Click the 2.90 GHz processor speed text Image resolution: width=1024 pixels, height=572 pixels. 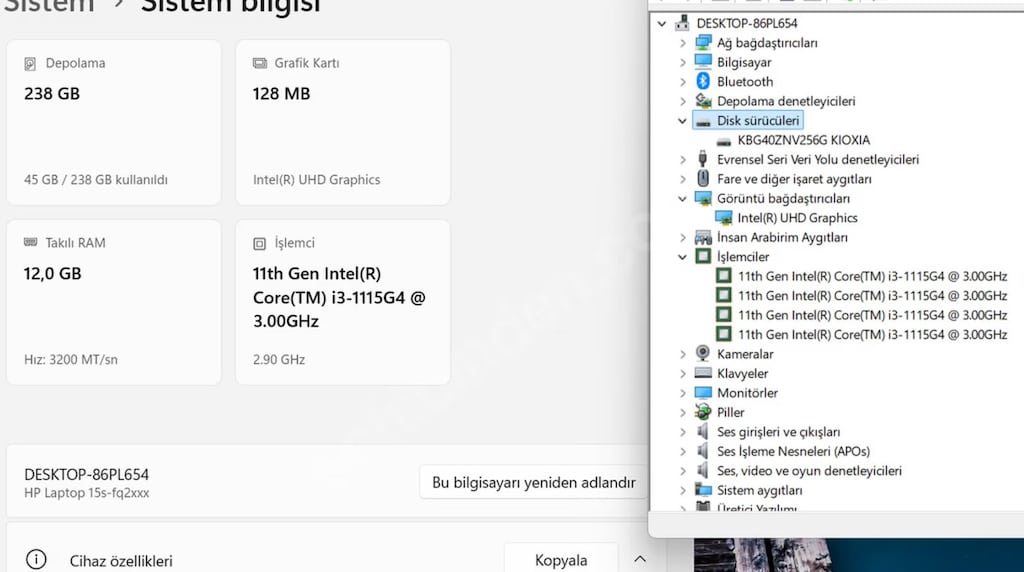279,360
